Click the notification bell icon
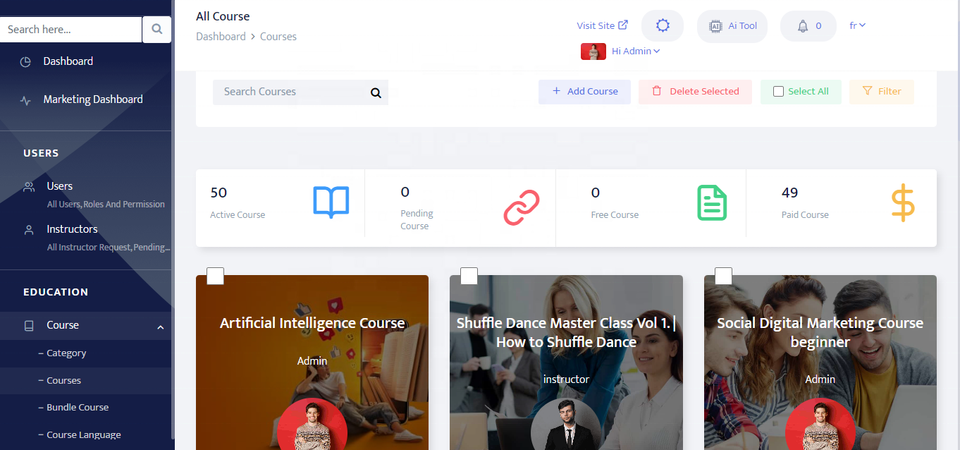960x450 pixels. (x=803, y=26)
